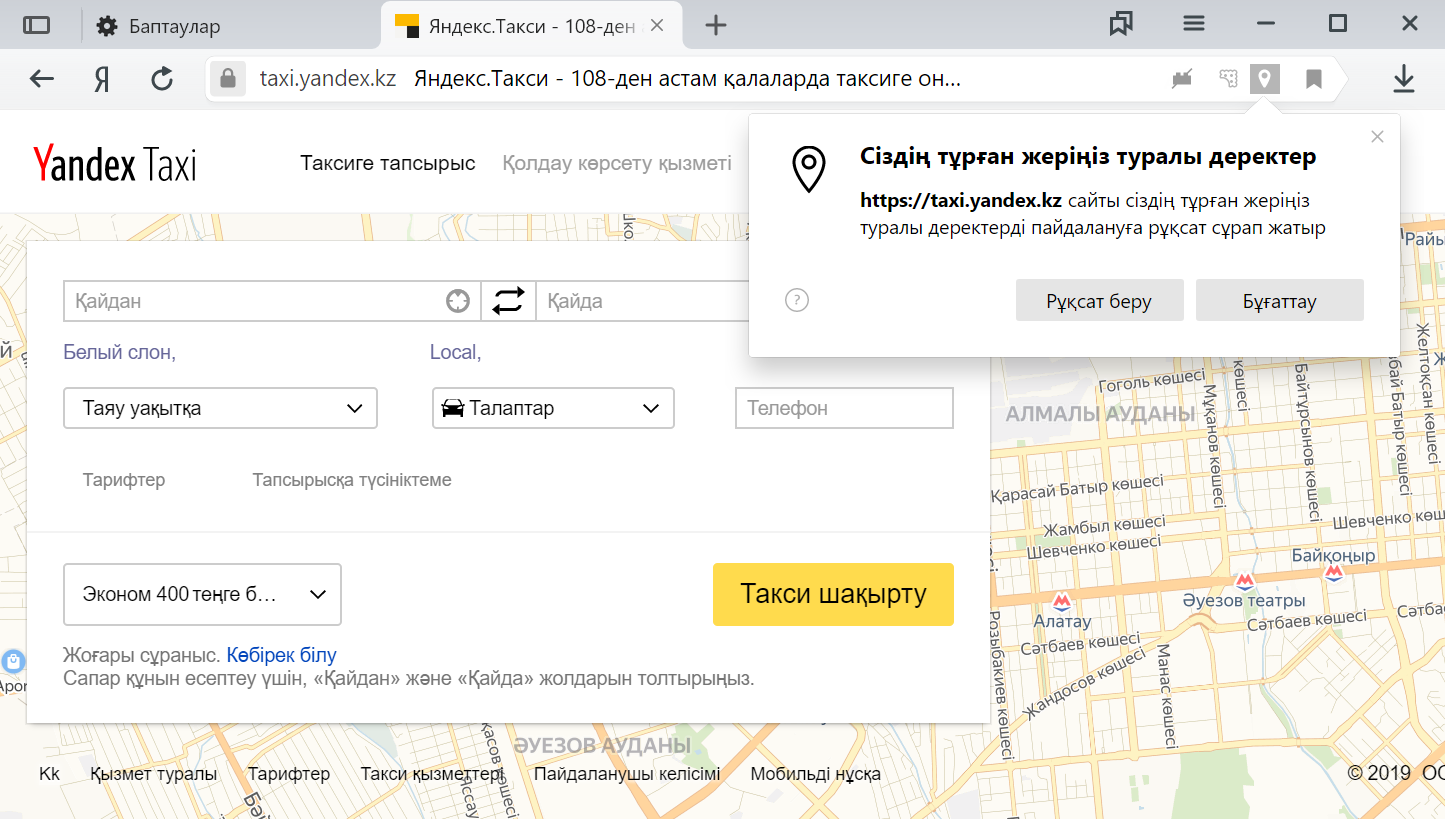Image resolution: width=1445 pixels, height=819 pixels.
Task: Click the Такси шақыру button
Action: (x=833, y=594)
